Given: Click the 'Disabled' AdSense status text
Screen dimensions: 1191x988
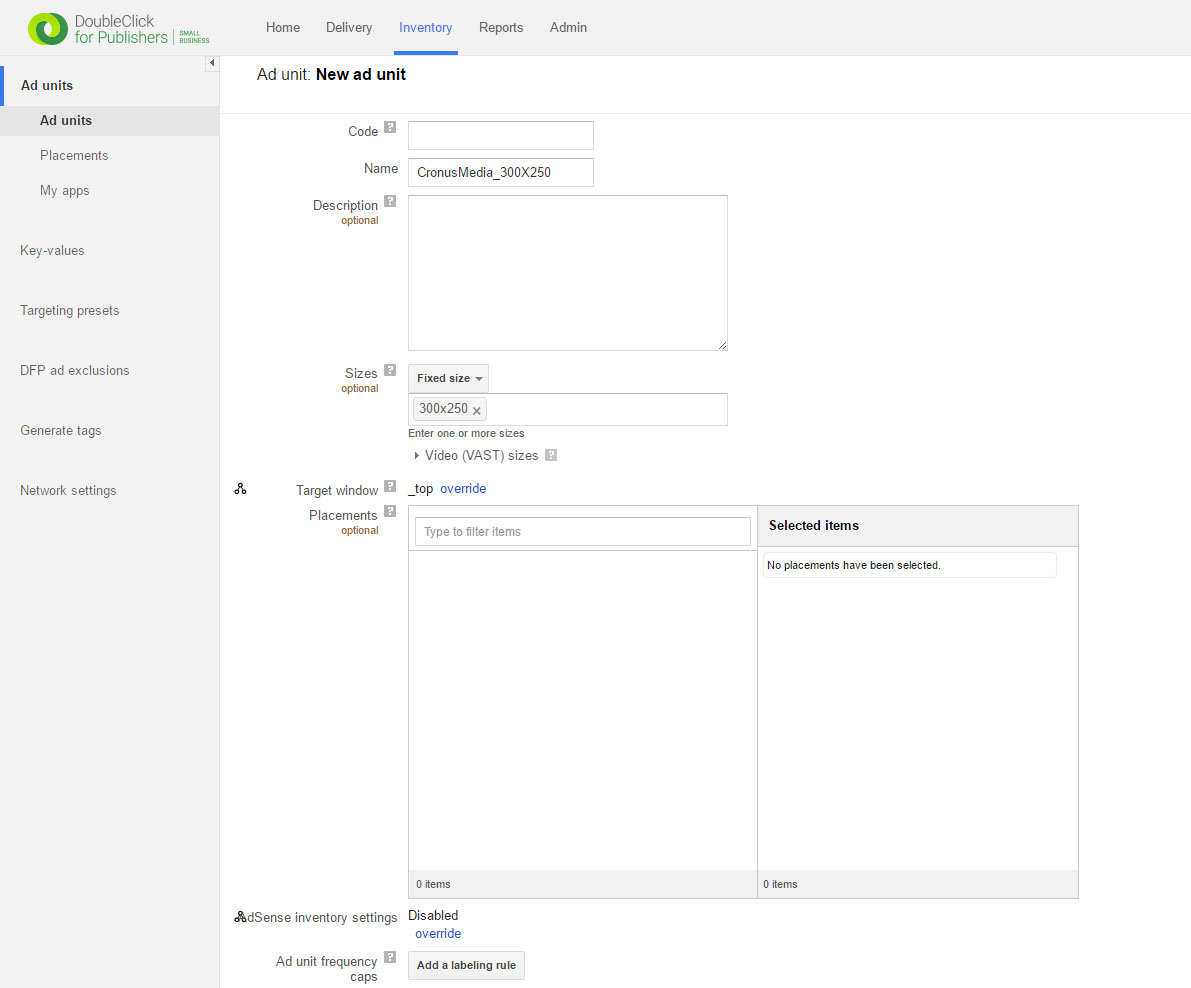Looking at the screenshot, I should pyautogui.click(x=433, y=915).
